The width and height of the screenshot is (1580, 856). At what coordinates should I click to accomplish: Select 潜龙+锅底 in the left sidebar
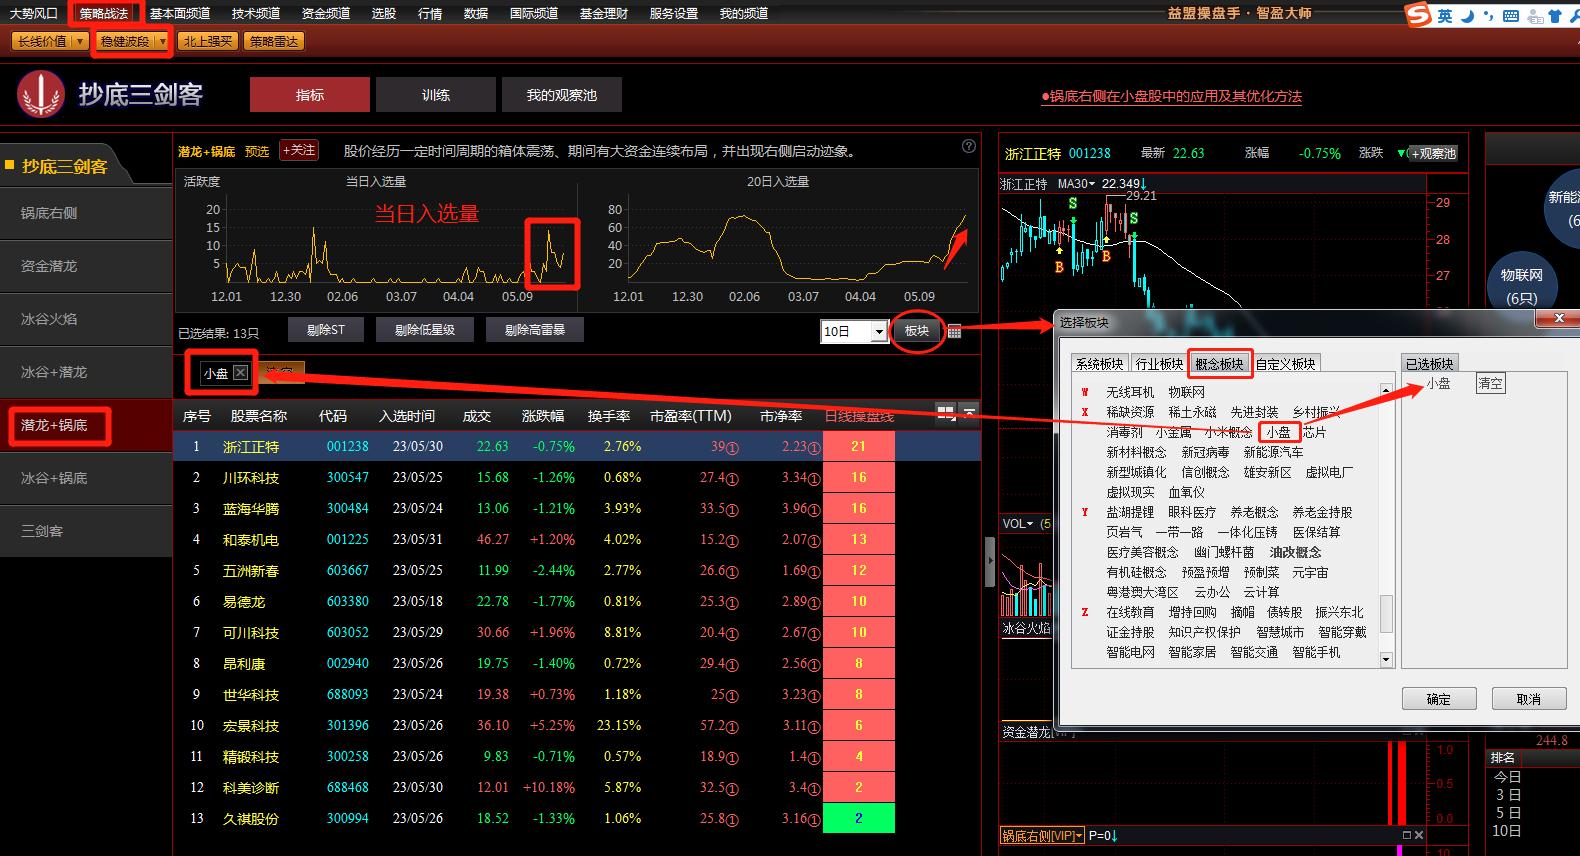86,425
